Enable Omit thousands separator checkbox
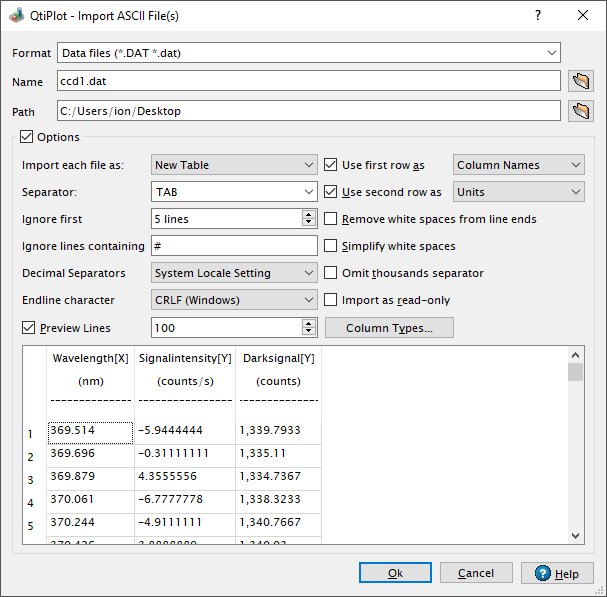Image resolution: width=607 pixels, height=597 pixels. tap(333, 273)
